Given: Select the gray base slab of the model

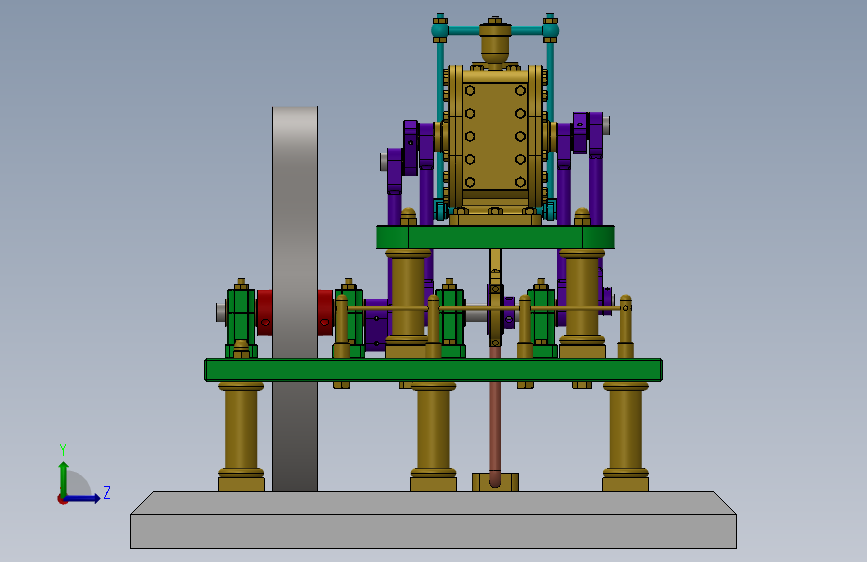Looking at the screenshot, I should [433, 520].
